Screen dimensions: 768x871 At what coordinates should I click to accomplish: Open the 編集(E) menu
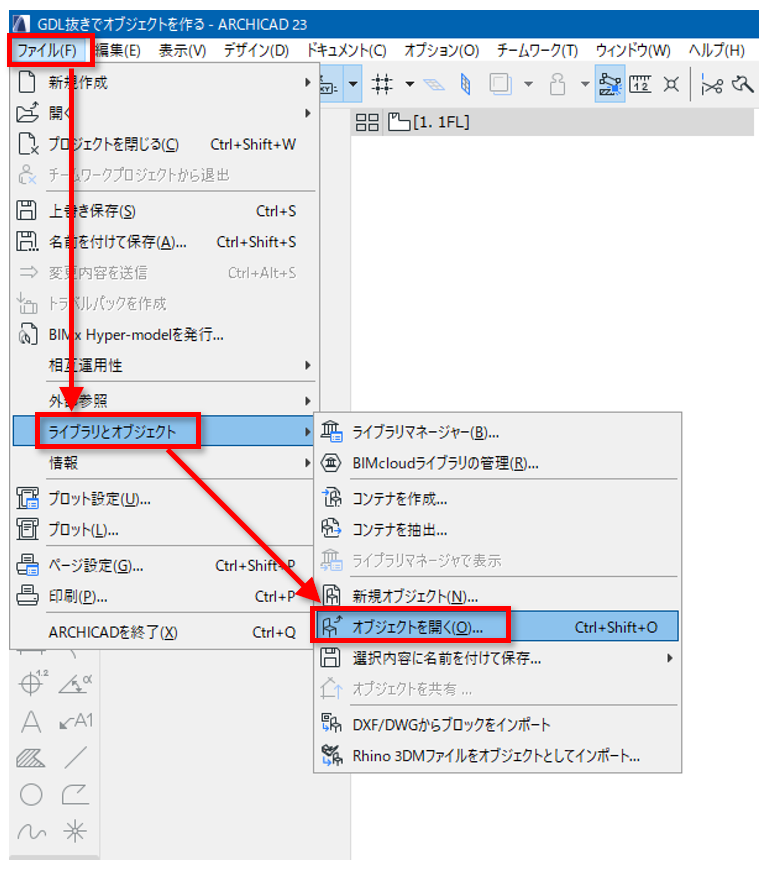[x=117, y=51]
